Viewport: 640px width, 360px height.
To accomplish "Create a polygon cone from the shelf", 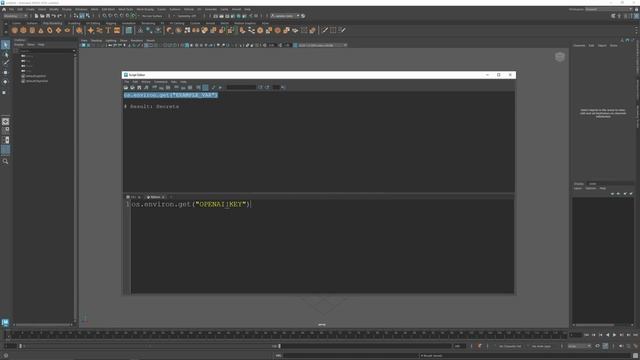I will click(x=41, y=30).
